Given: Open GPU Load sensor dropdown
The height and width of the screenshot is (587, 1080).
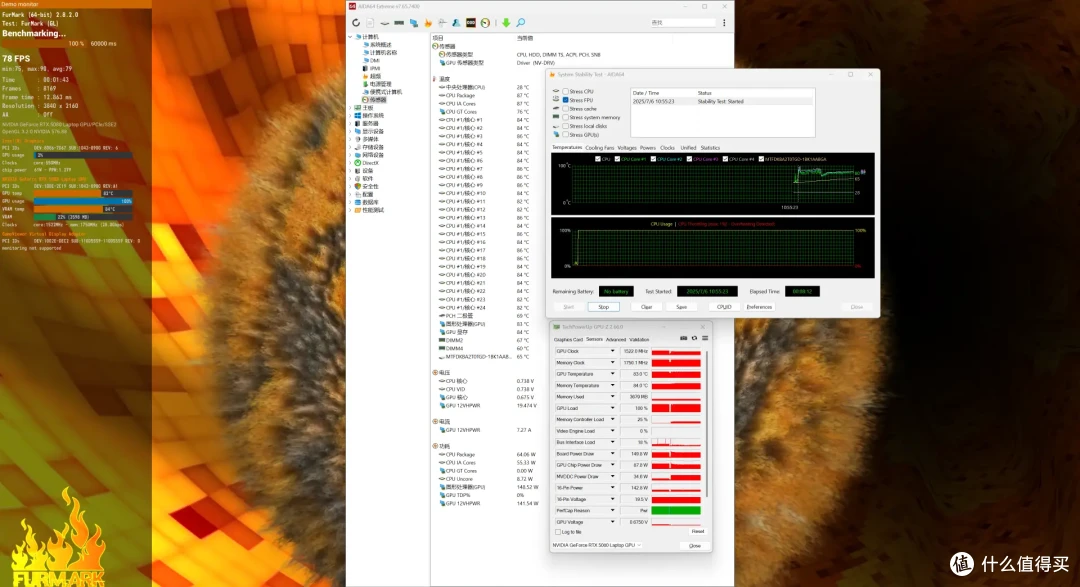Looking at the screenshot, I should click(612, 408).
